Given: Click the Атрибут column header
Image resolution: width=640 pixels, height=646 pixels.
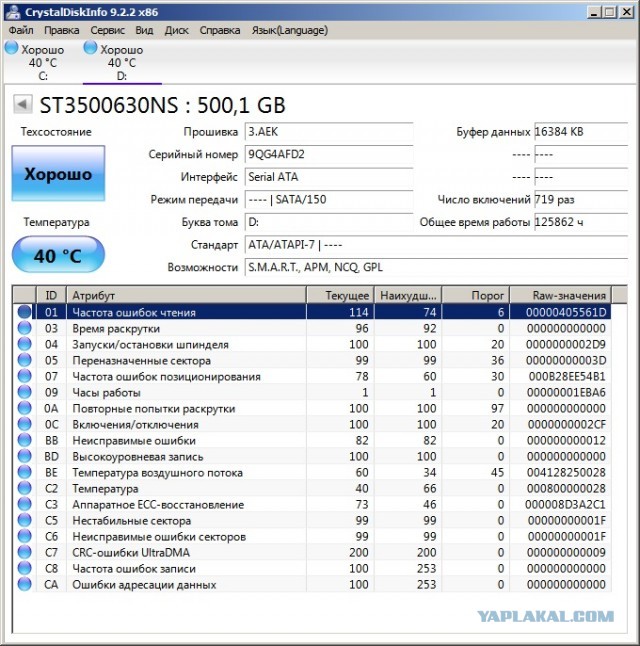Looking at the screenshot, I should pyautogui.click(x=186, y=295).
